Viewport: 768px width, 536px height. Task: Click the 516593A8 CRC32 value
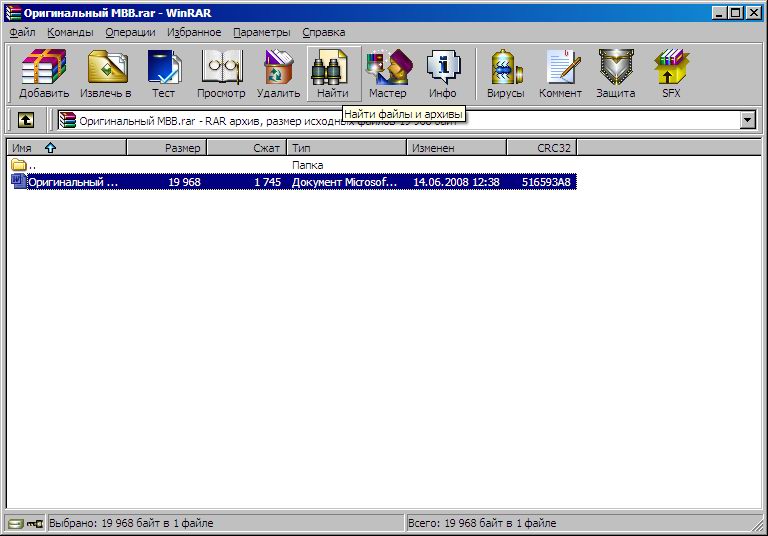click(x=546, y=182)
